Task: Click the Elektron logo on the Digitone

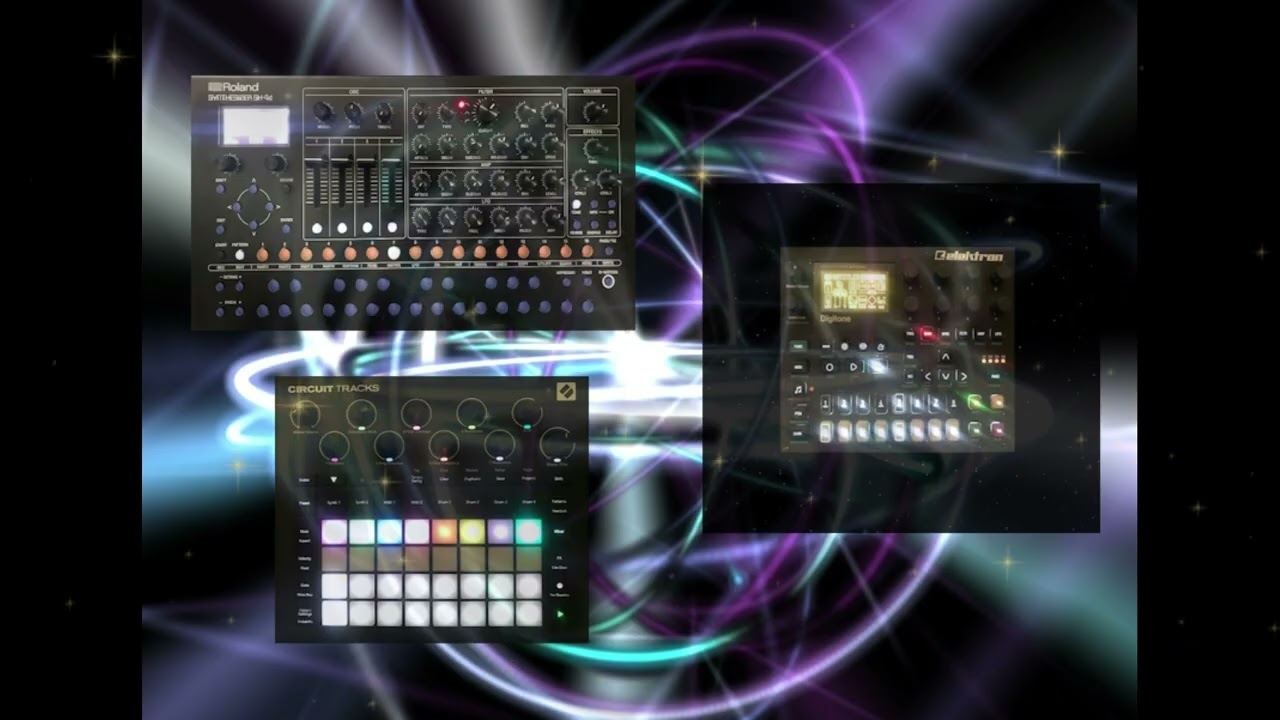Action: 969,256
